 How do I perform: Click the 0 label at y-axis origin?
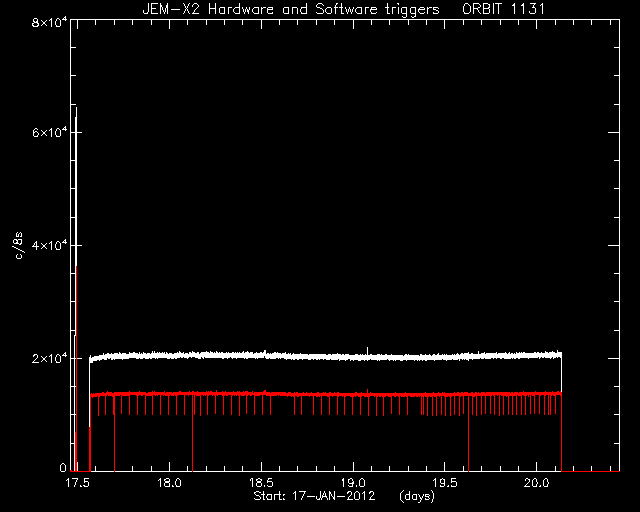(63, 467)
